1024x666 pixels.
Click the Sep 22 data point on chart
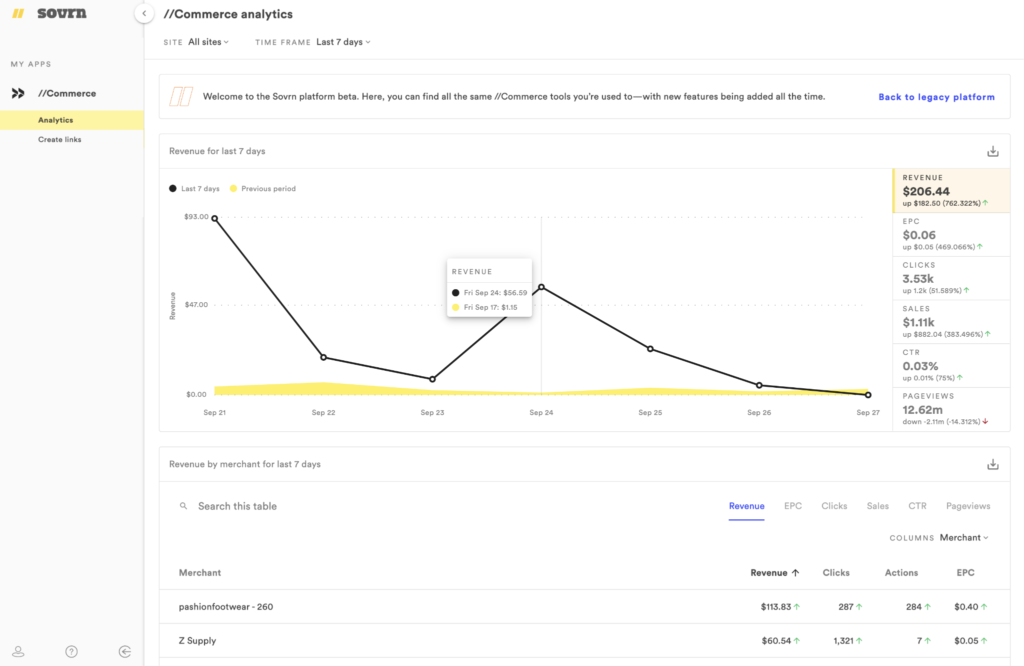[x=323, y=357]
